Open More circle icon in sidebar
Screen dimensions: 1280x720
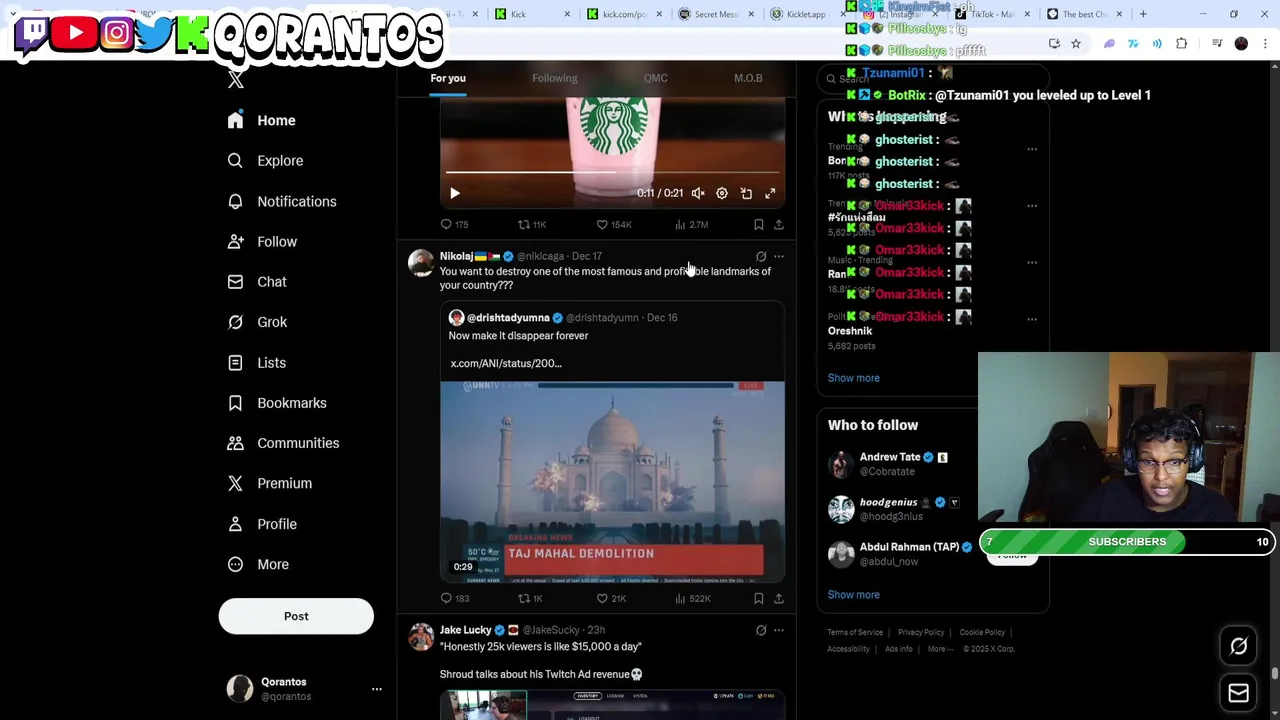click(235, 564)
